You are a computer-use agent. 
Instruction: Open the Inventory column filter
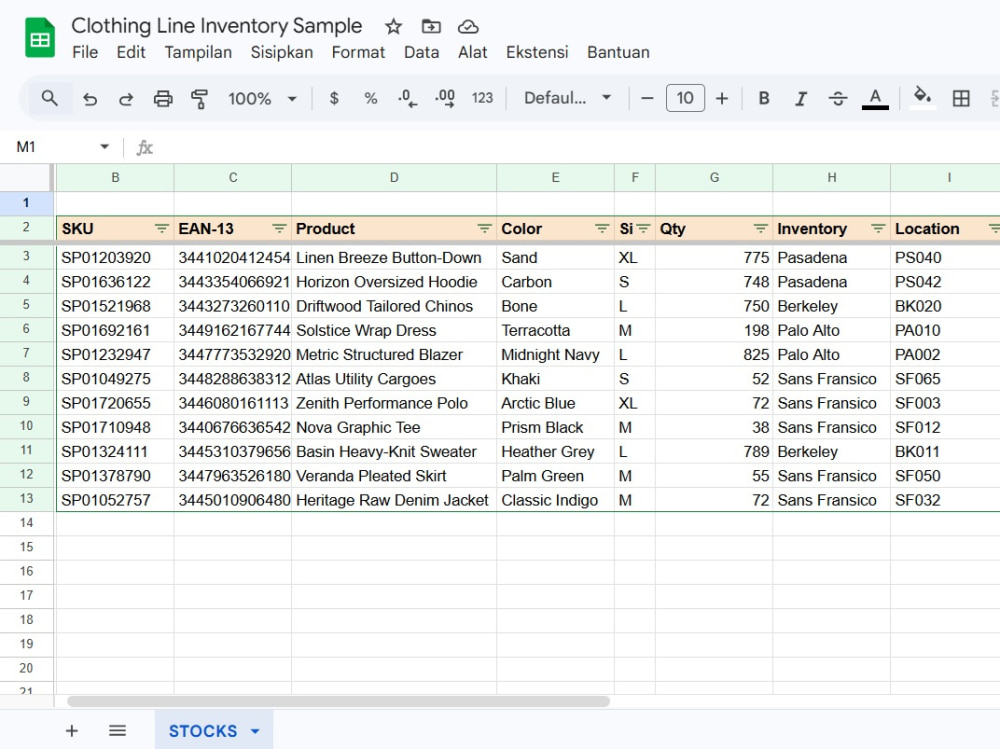pyautogui.click(x=878, y=228)
